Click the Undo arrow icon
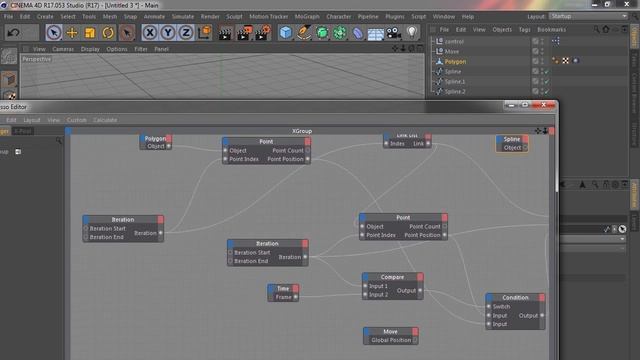The width and height of the screenshot is (640, 360). 13,33
